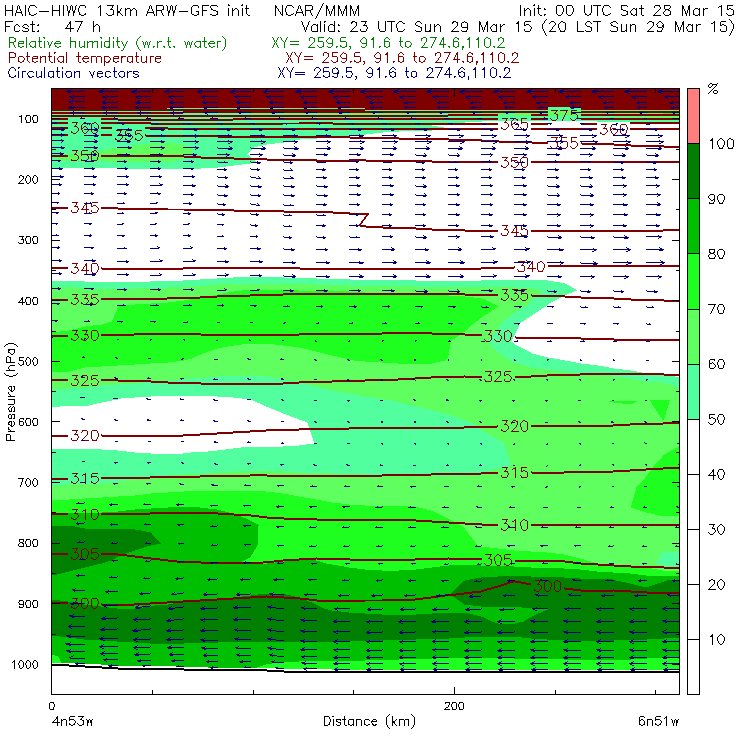Click the blue Circulation vectors legend label
Image resolution: width=740 pixels, height=740 pixels.
click(73, 73)
